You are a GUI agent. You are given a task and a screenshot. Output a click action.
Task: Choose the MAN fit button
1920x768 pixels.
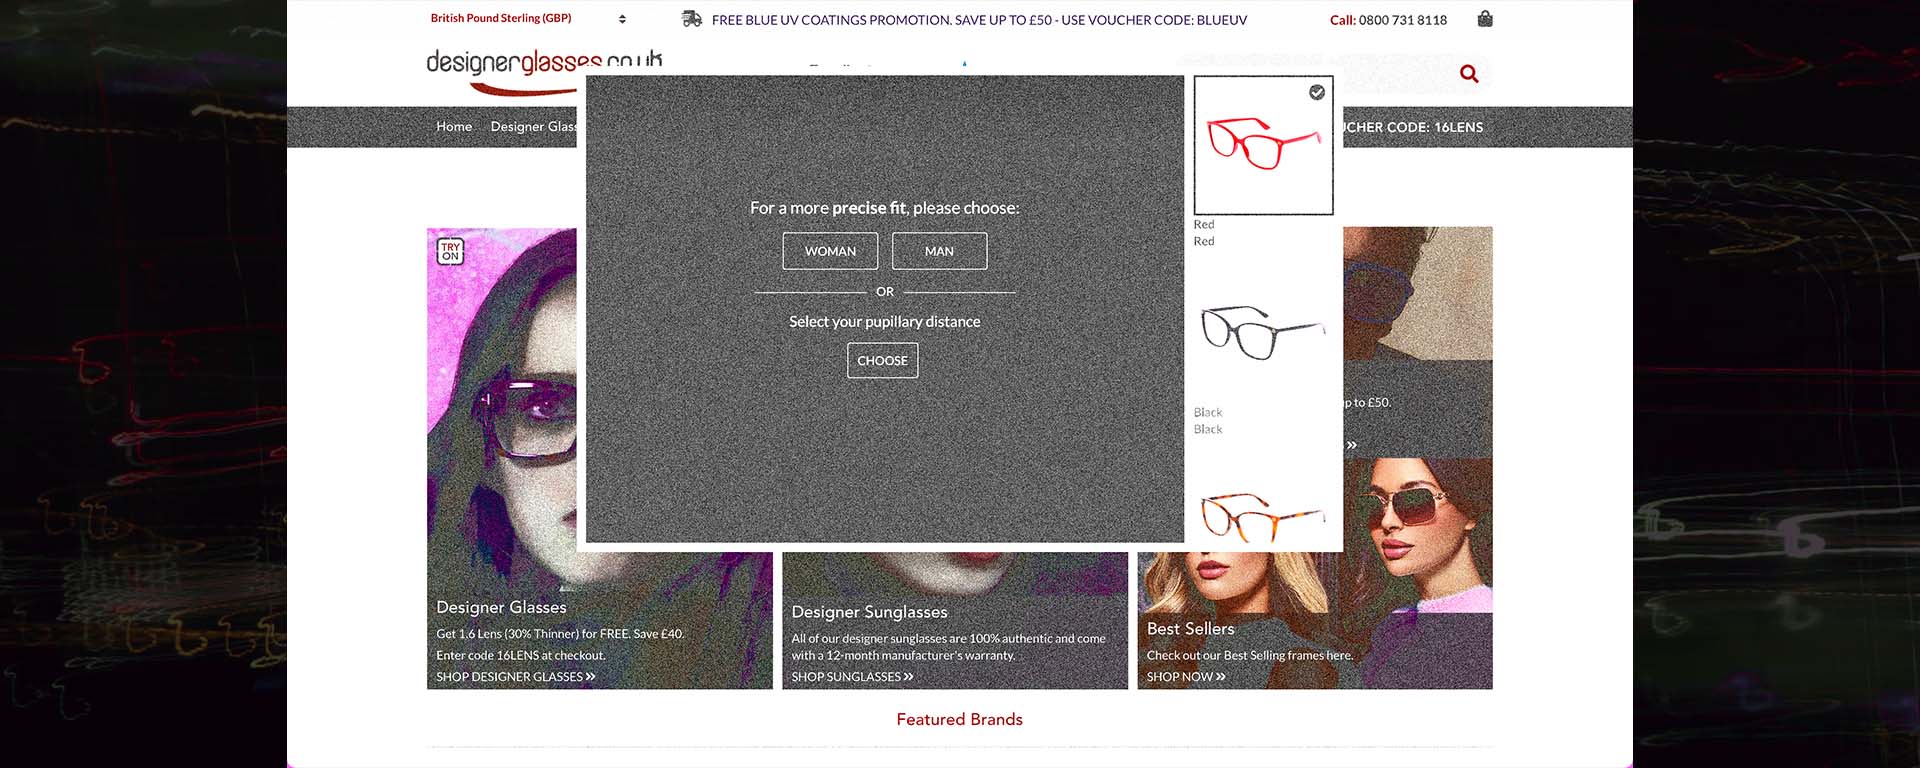(x=939, y=251)
